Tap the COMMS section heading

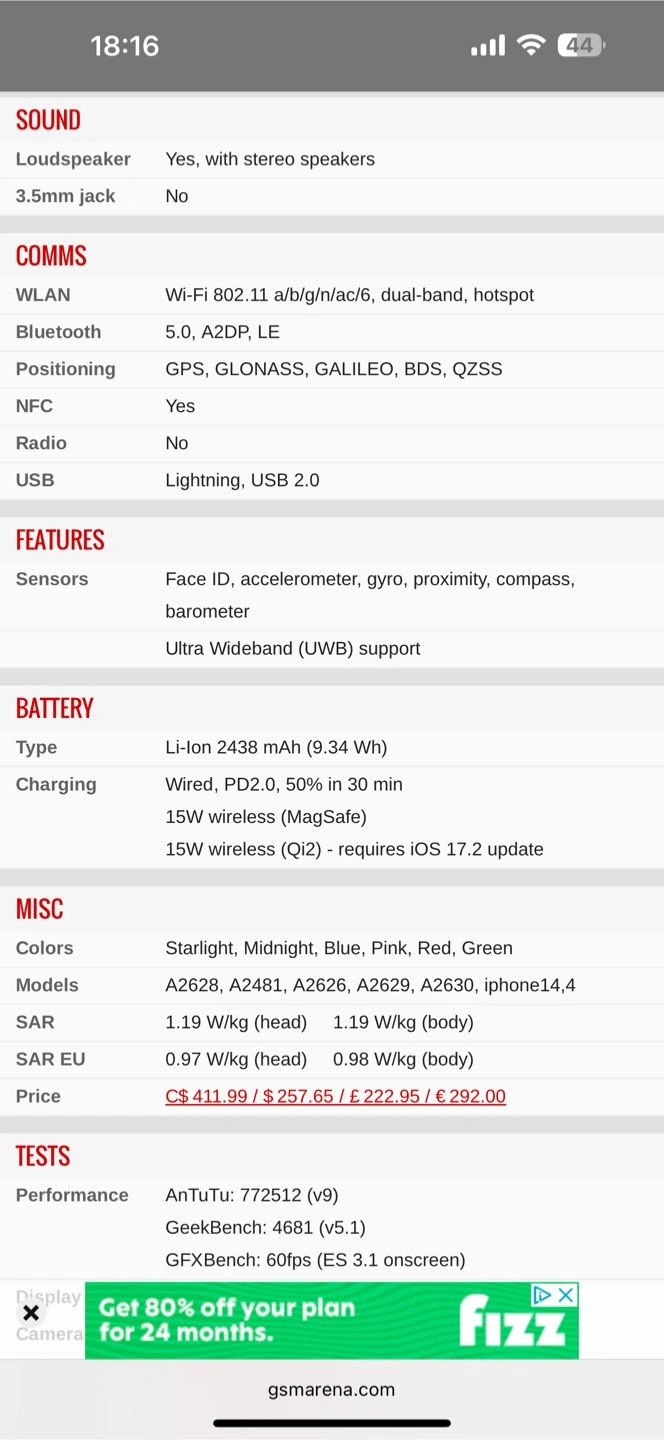point(51,256)
